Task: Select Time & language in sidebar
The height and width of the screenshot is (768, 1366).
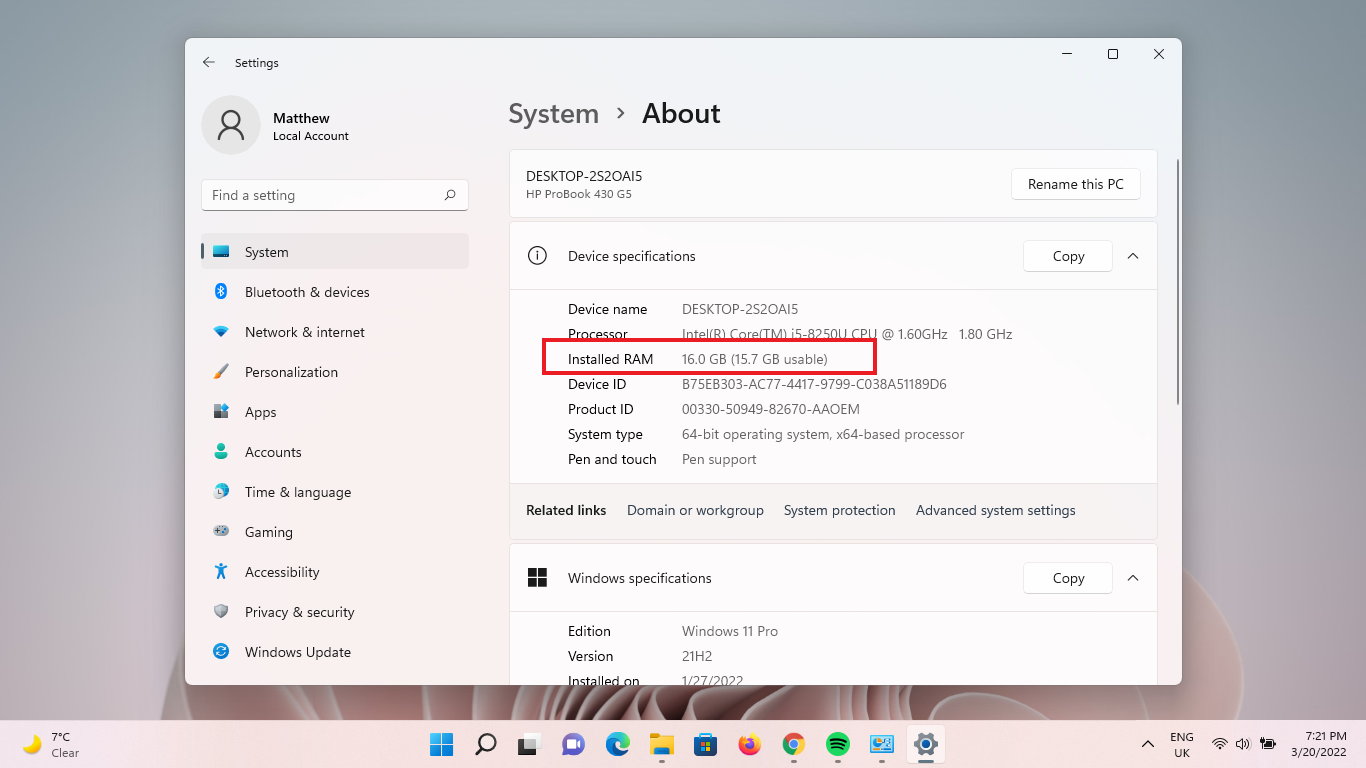Action: pos(298,492)
